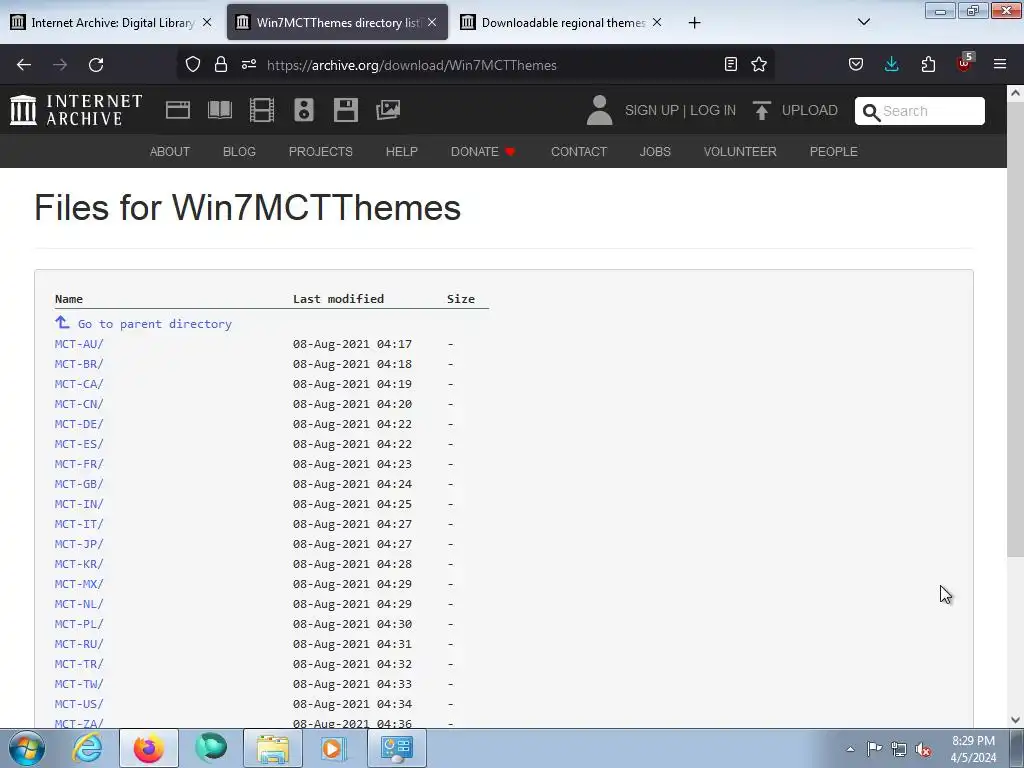Open the Internet Archive web (Wayback) icon

coord(178,110)
